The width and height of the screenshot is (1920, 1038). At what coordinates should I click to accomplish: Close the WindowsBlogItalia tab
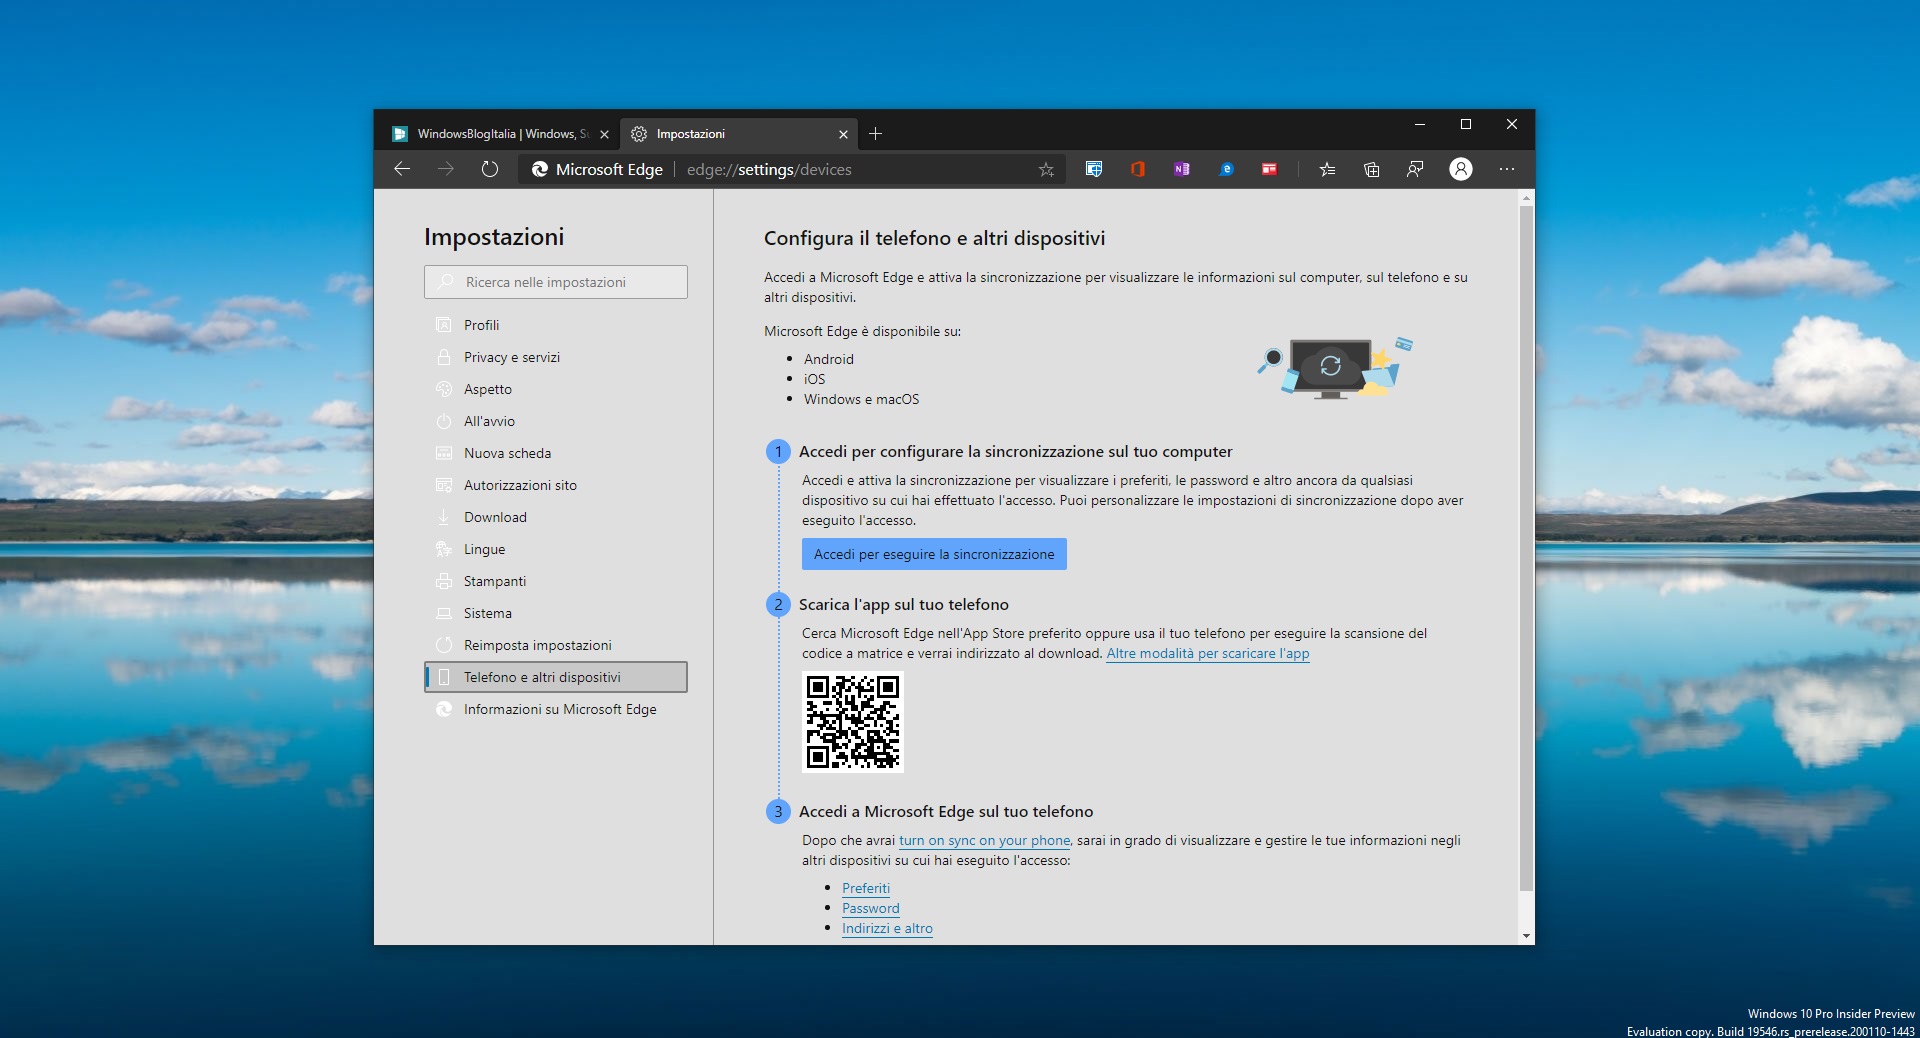point(604,134)
